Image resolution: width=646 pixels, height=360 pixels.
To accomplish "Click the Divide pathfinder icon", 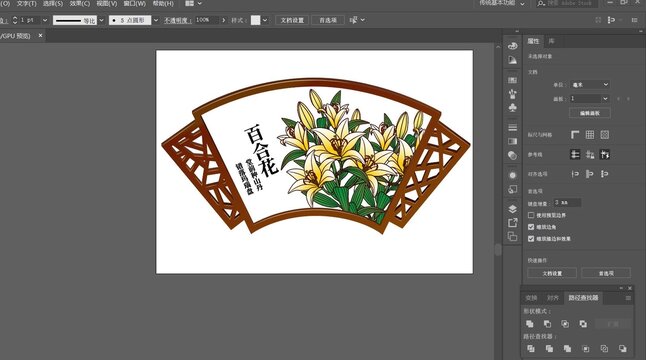I will tap(531, 348).
